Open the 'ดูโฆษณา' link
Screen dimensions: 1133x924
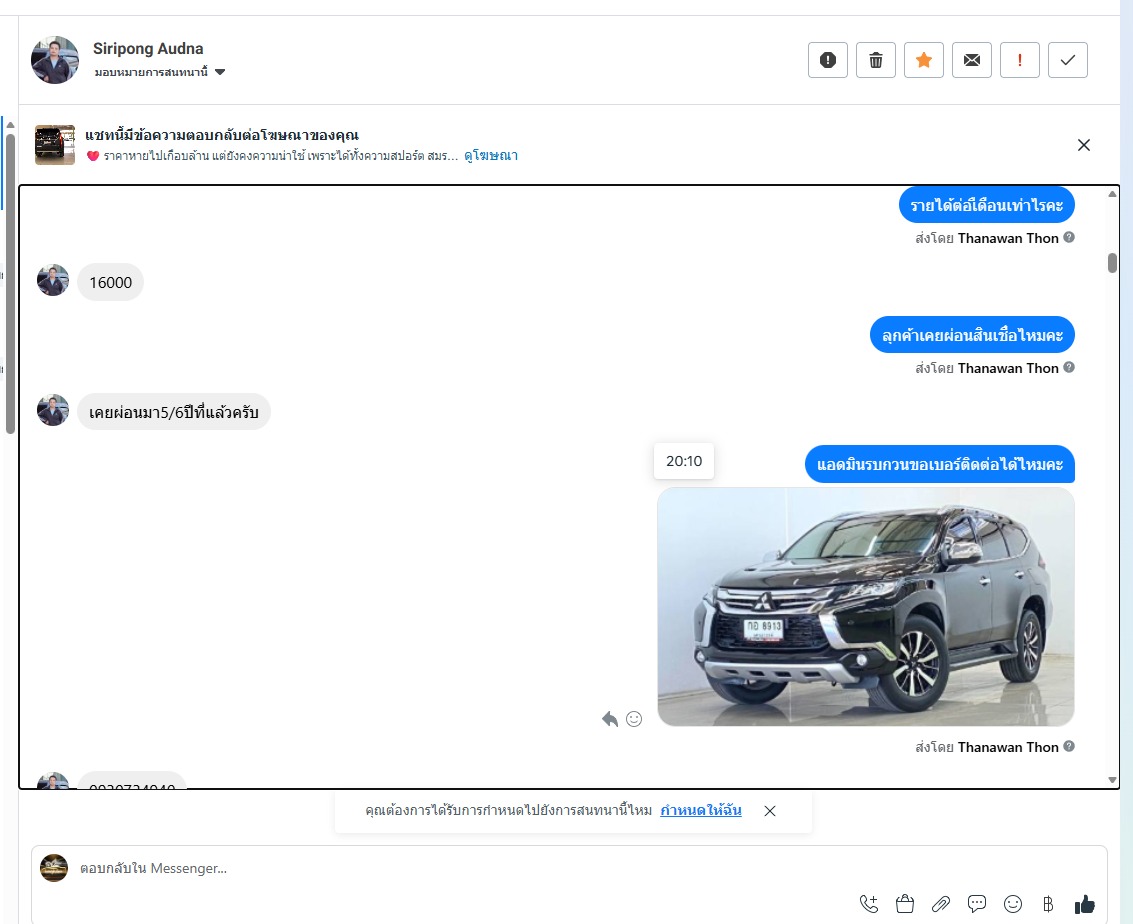pyautogui.click(x=491, y=155)
